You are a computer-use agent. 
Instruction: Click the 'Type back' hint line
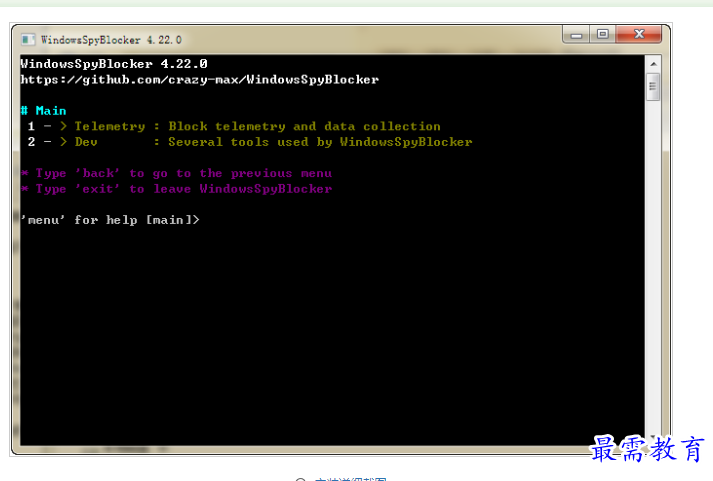176,173
